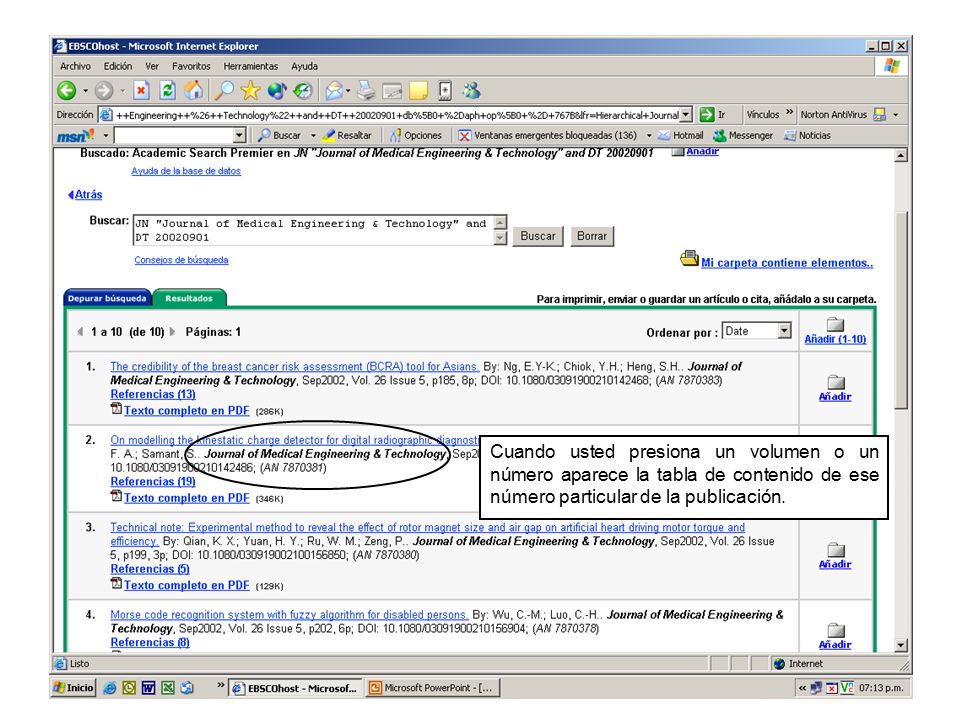This screenshot has width=960, height=720.
Task: Open the Norton AntiVirus dropdown arrow
Action: tap(896, 114)
